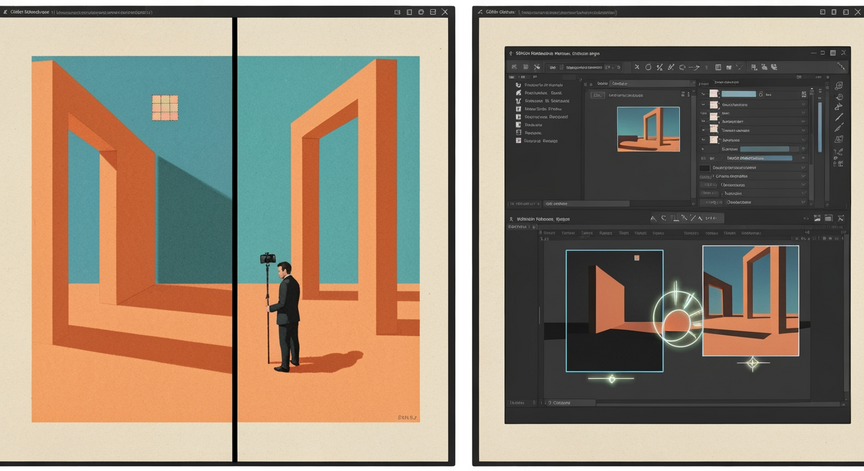Click the X-shaped cut icon in editor toolbar

[x=637, y=67]
